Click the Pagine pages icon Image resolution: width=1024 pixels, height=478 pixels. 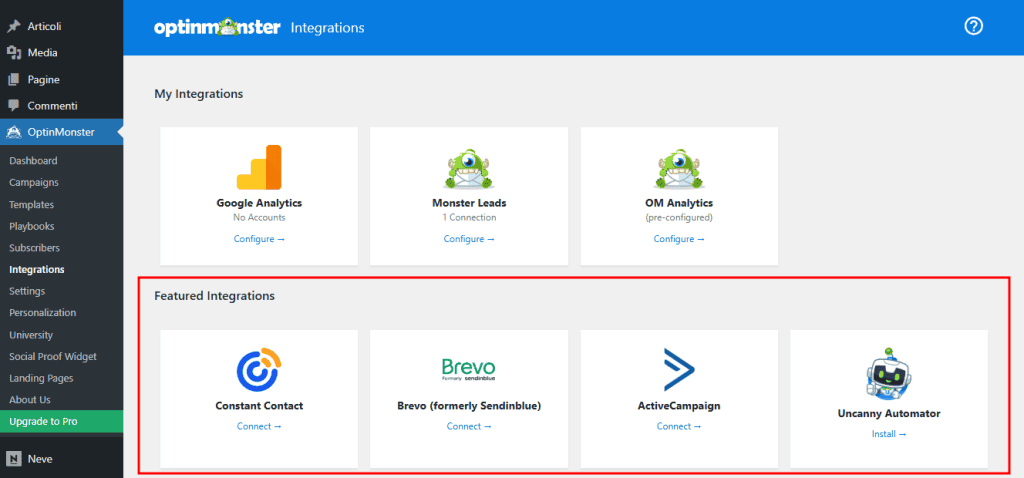pyautogui.click(x=14, y=80)
